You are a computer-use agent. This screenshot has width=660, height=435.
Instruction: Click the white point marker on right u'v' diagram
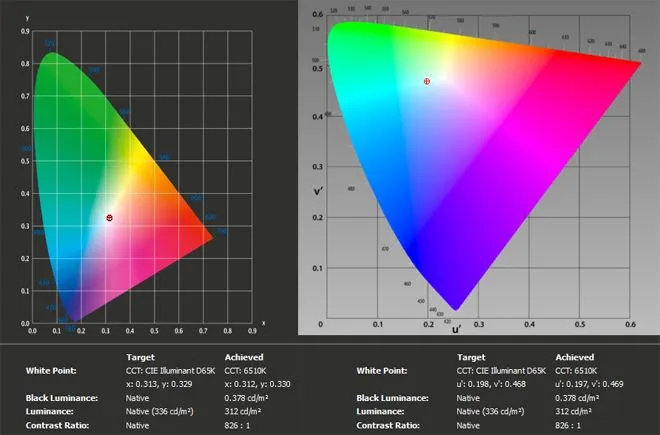tap(427, 81)
